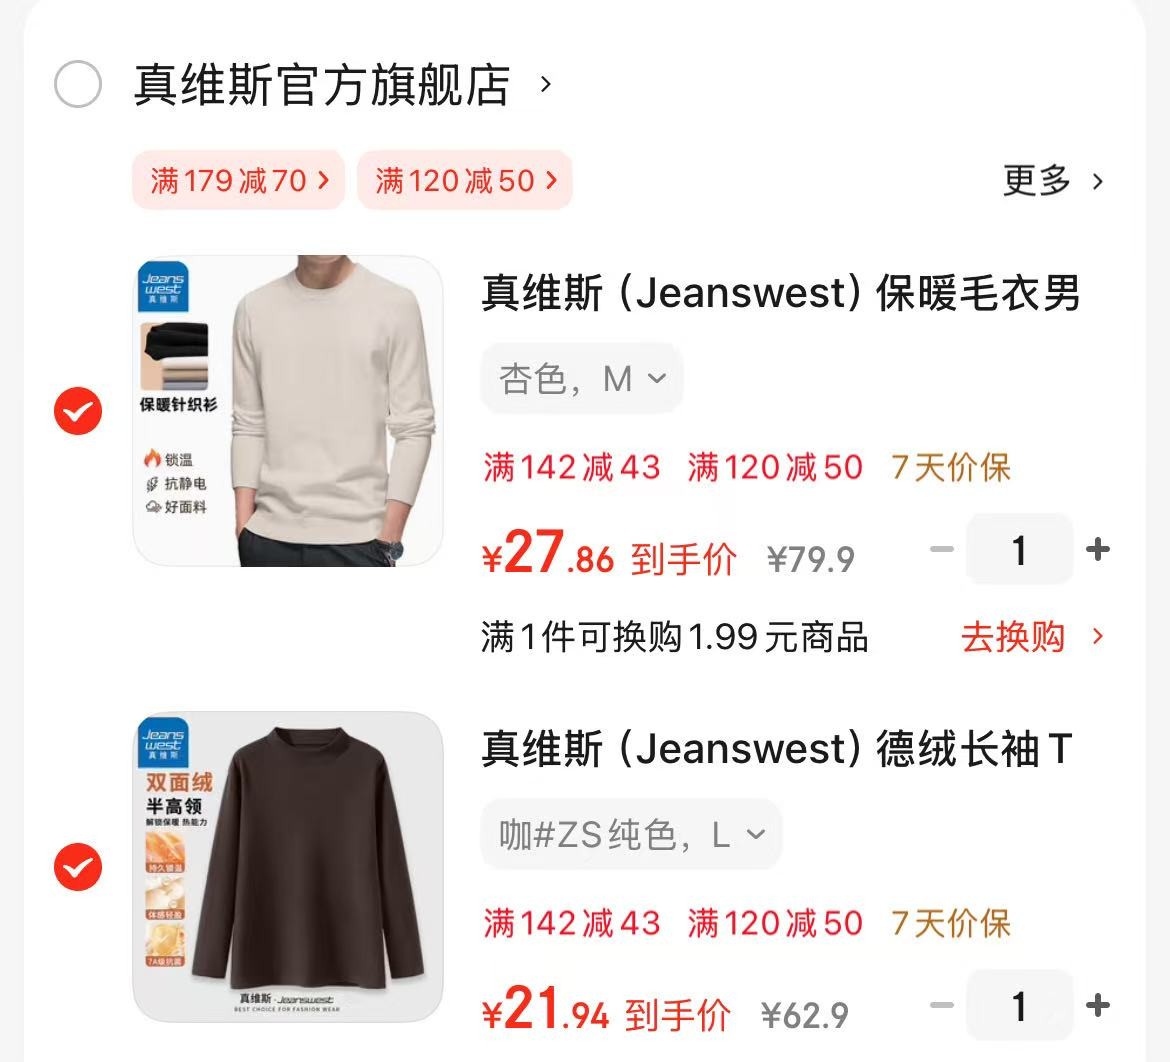The width and height of the screenshot is (1170, 1062).
Task: Open the 真维斯官方旗舰店 store page
Action: click(322, 84)
